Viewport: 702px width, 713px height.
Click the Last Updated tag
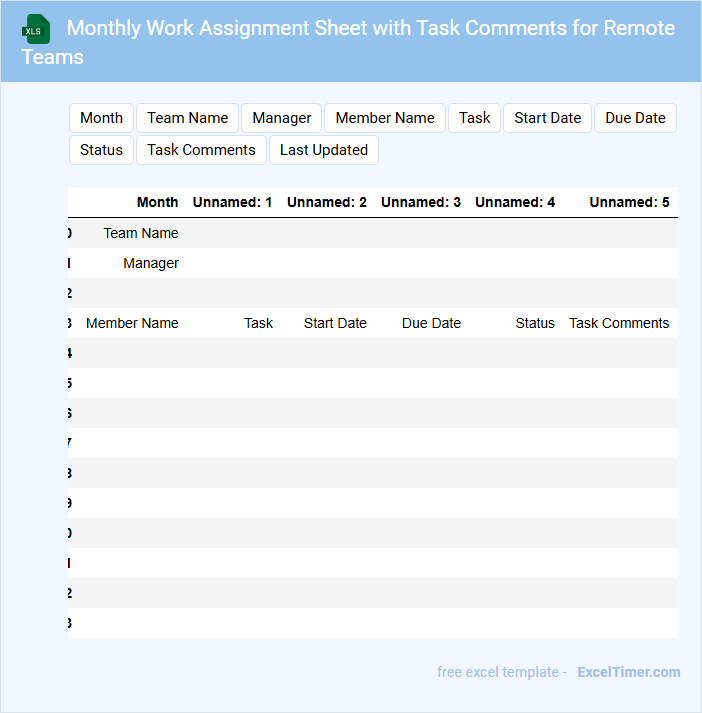(x=324, y=150)
